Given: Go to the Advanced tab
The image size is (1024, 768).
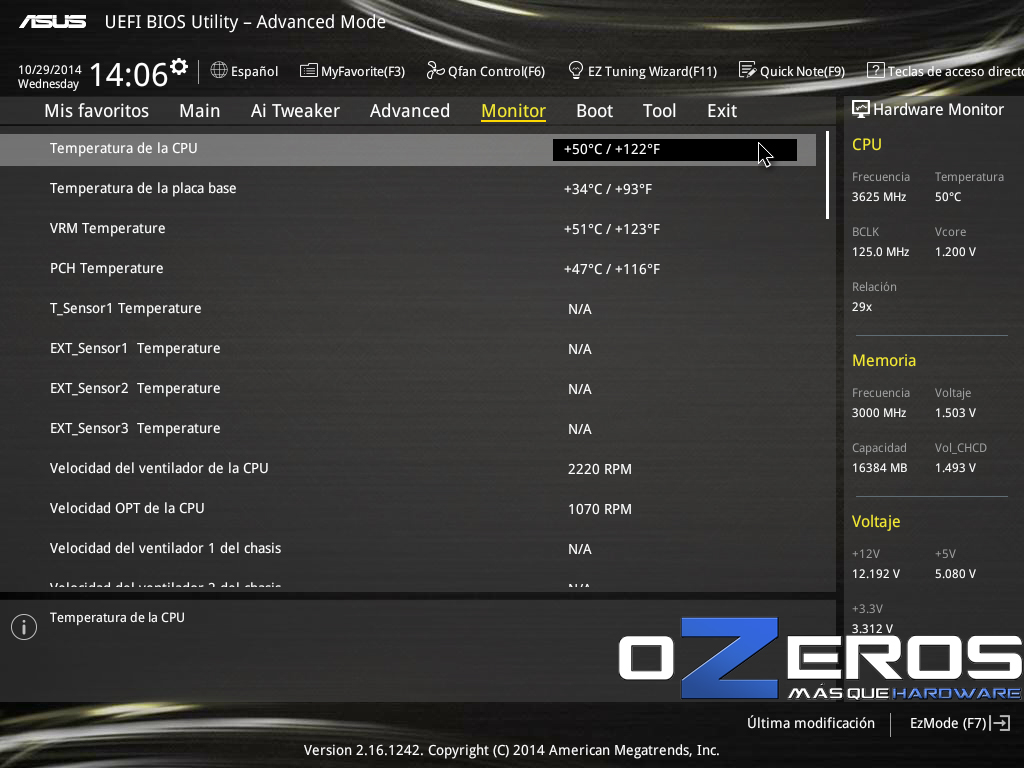Looking at the screenshot, I should pyautogui.click(x=410, y=111).
